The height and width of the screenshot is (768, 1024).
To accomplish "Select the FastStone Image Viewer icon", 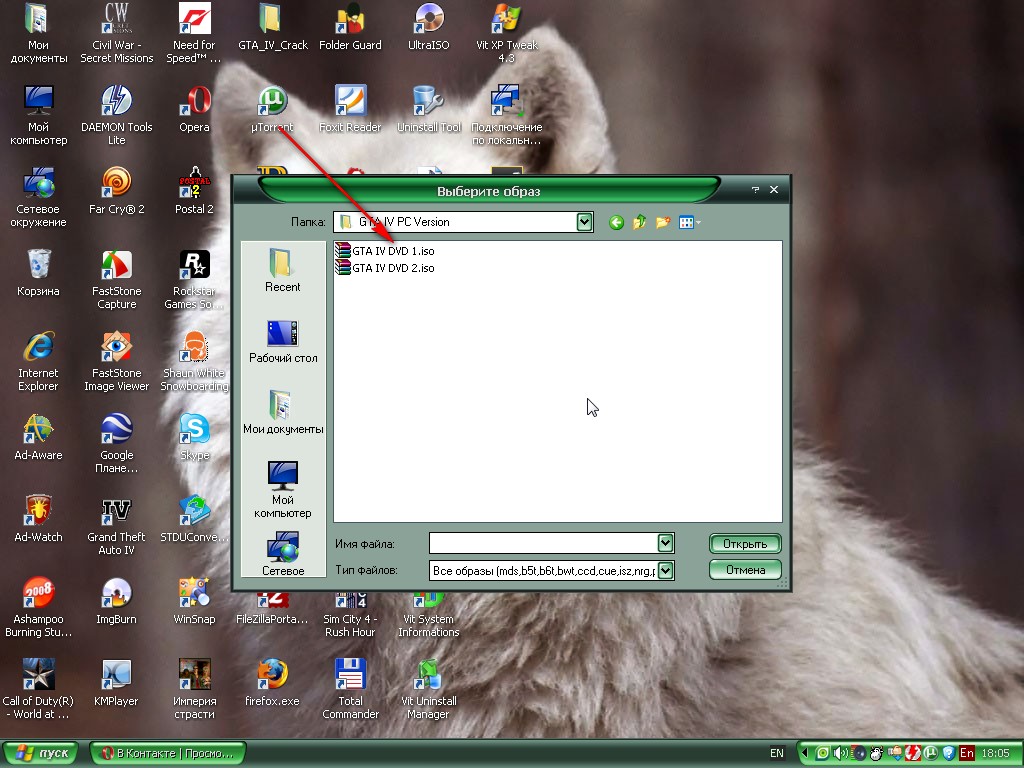I will click(116, 362).
